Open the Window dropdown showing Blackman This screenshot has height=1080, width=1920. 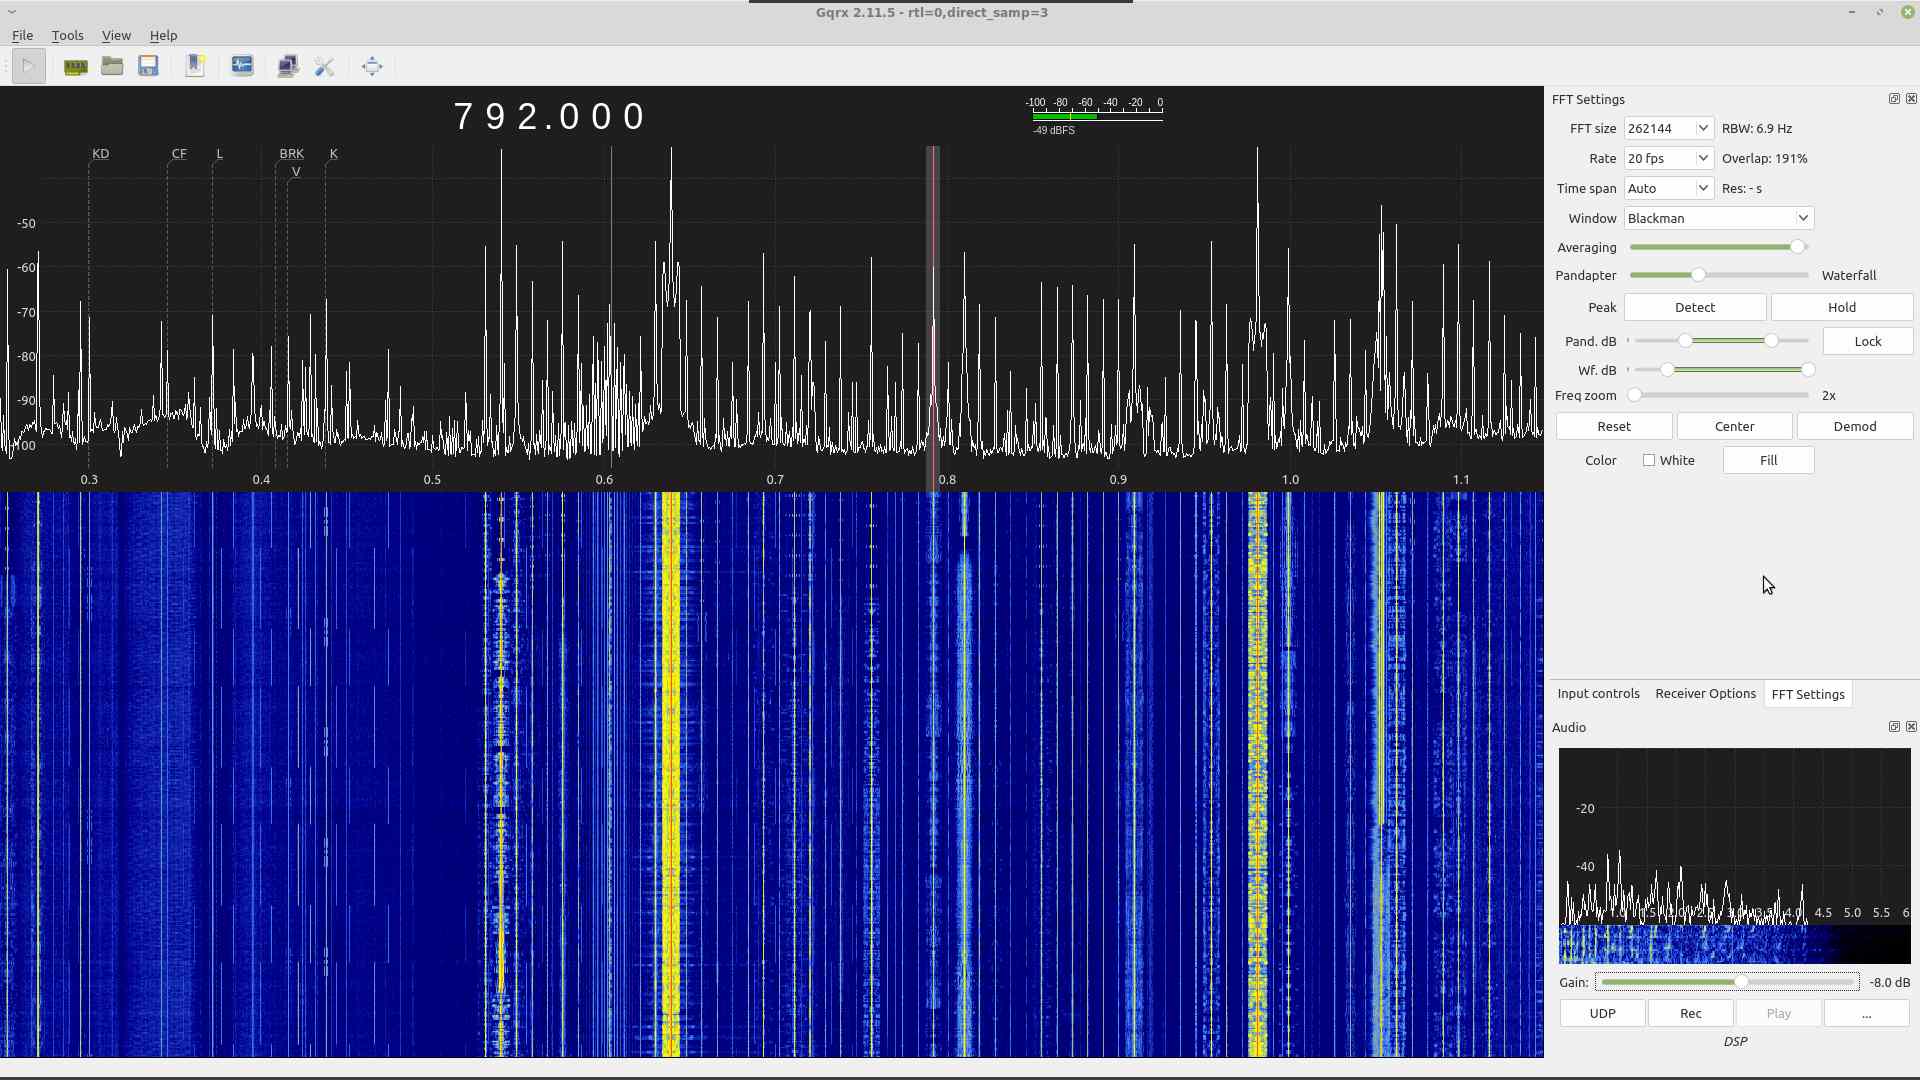[x=1718, y=219]
